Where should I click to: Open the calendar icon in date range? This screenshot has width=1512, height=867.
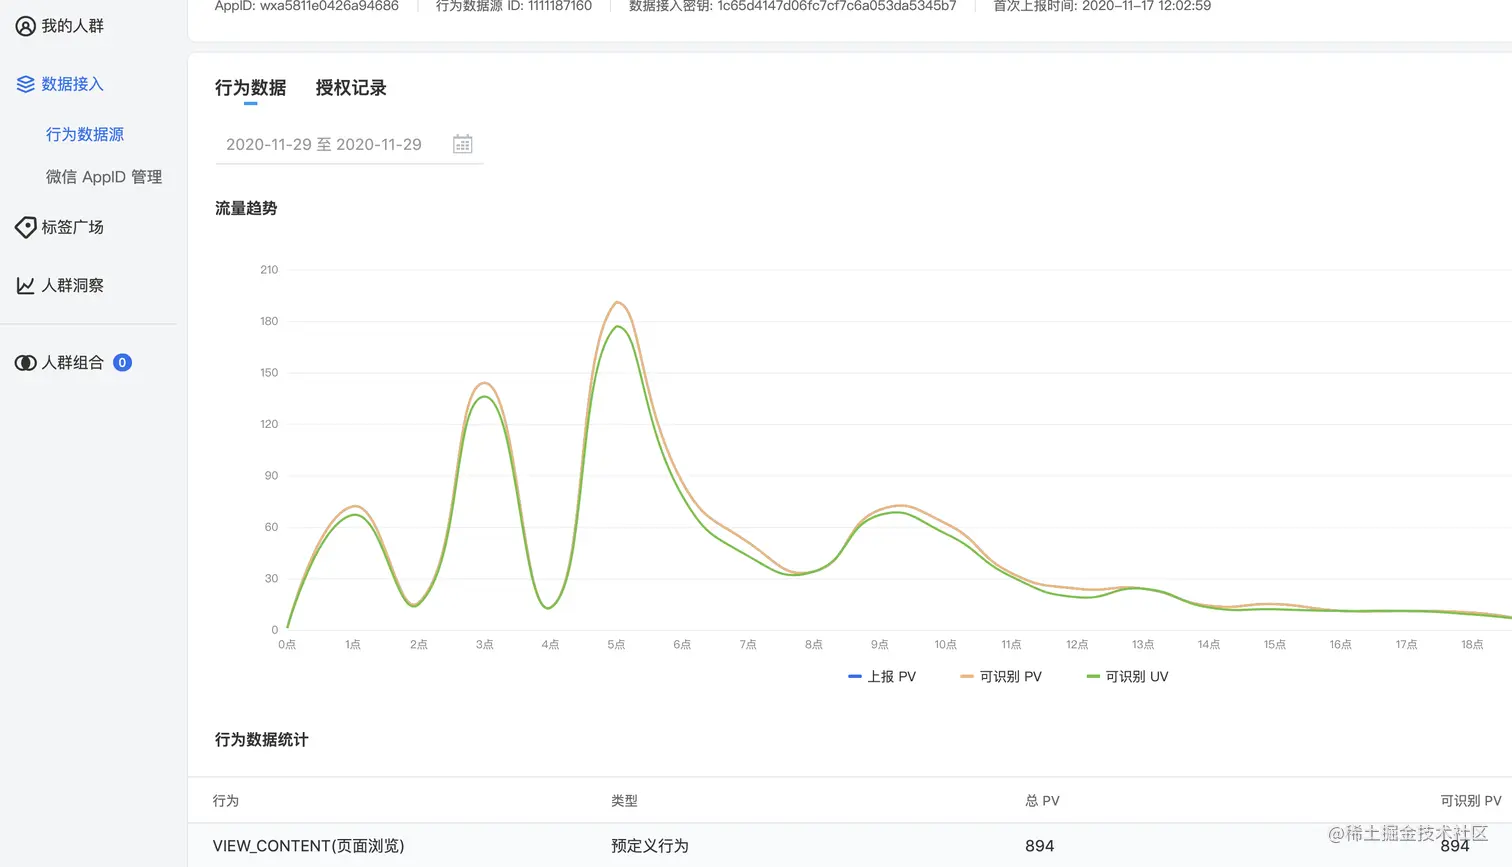click(462, 144)
